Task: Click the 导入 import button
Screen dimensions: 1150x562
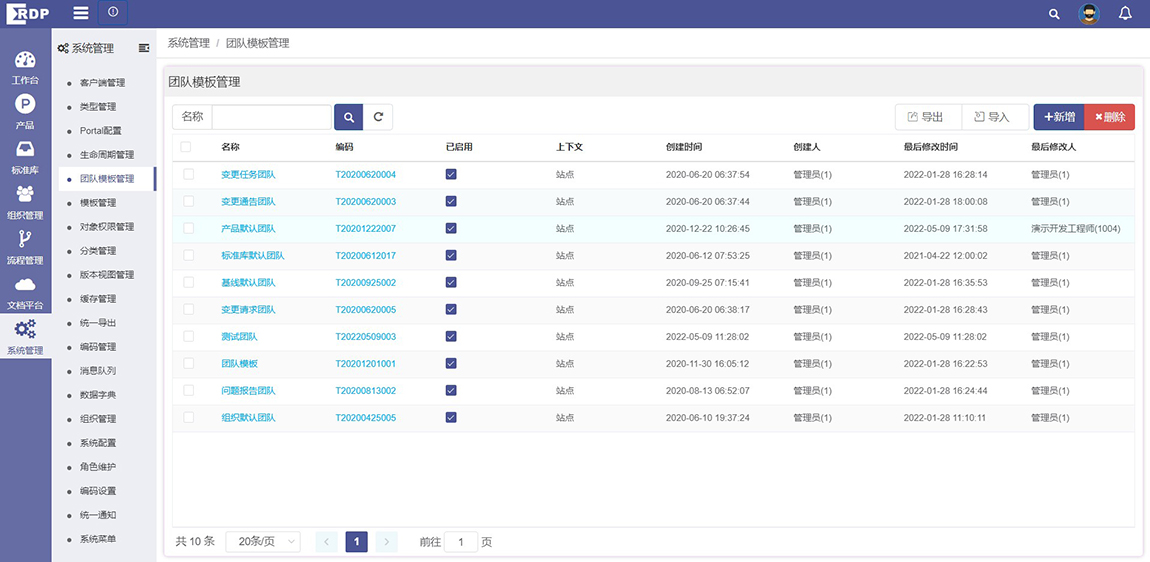Action: click(x=995, y=117)
